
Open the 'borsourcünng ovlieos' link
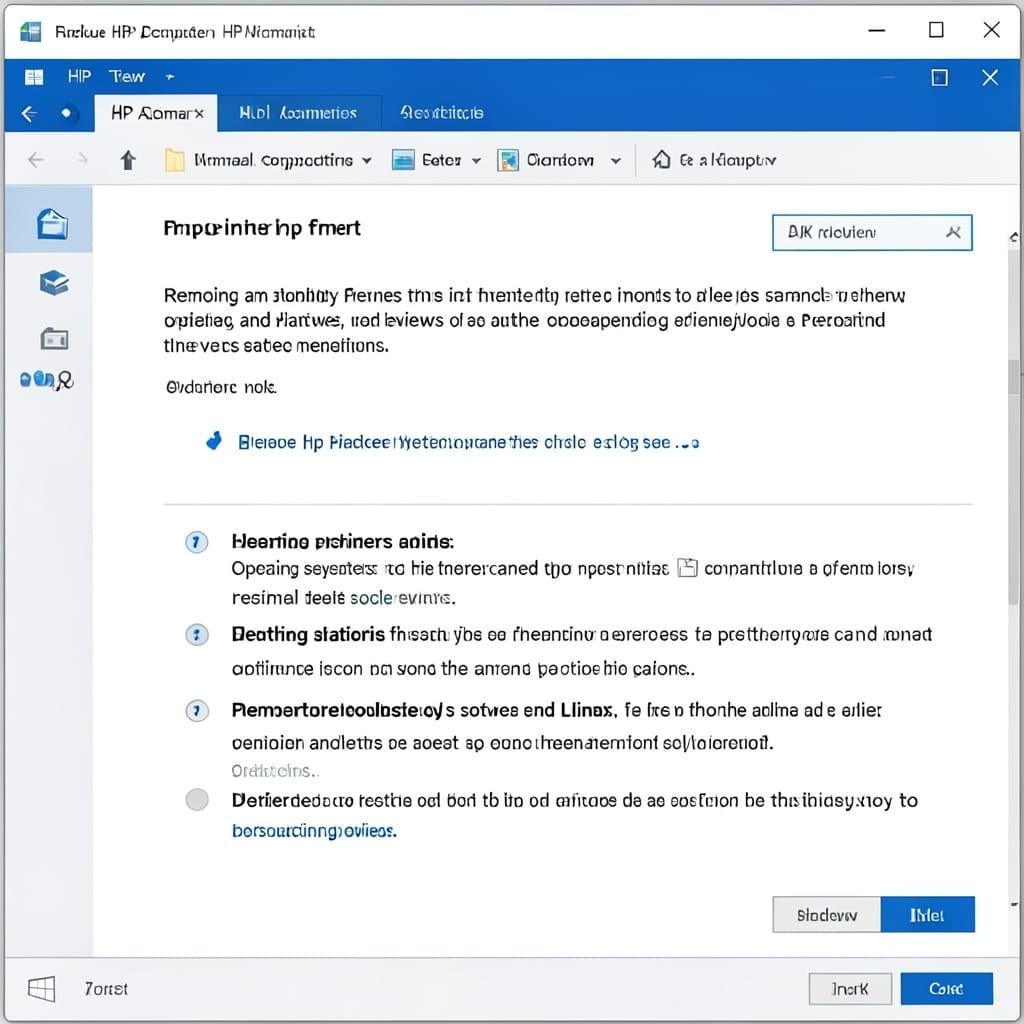314,831
